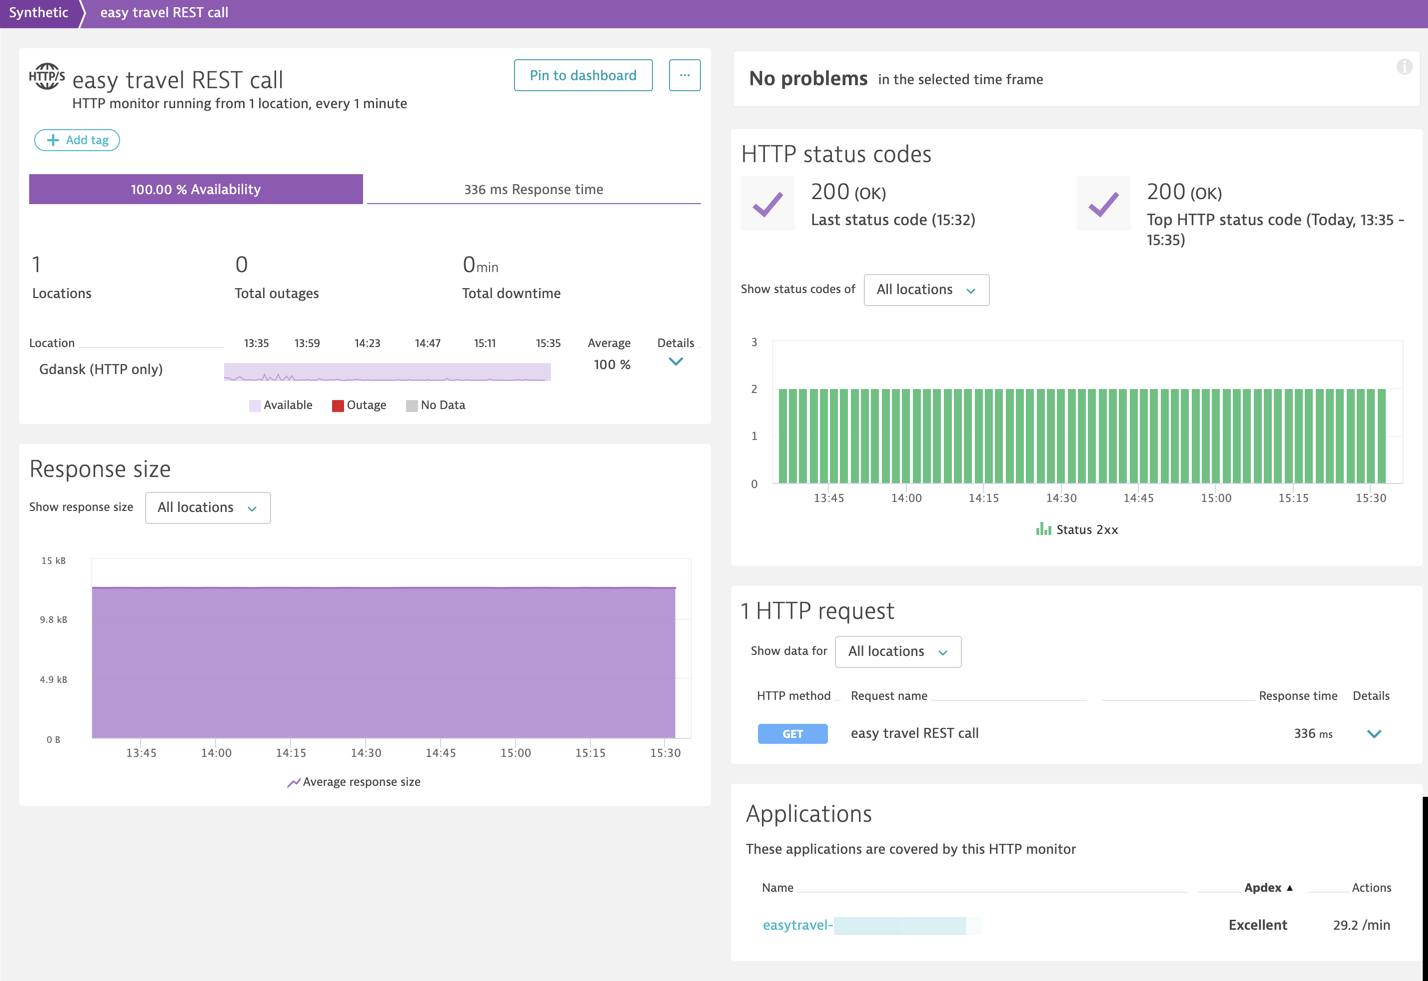Open response size All locations dropdown
Image resolution: width=1428 pixels, height=981 pixels.
click(x=208, y=508)
